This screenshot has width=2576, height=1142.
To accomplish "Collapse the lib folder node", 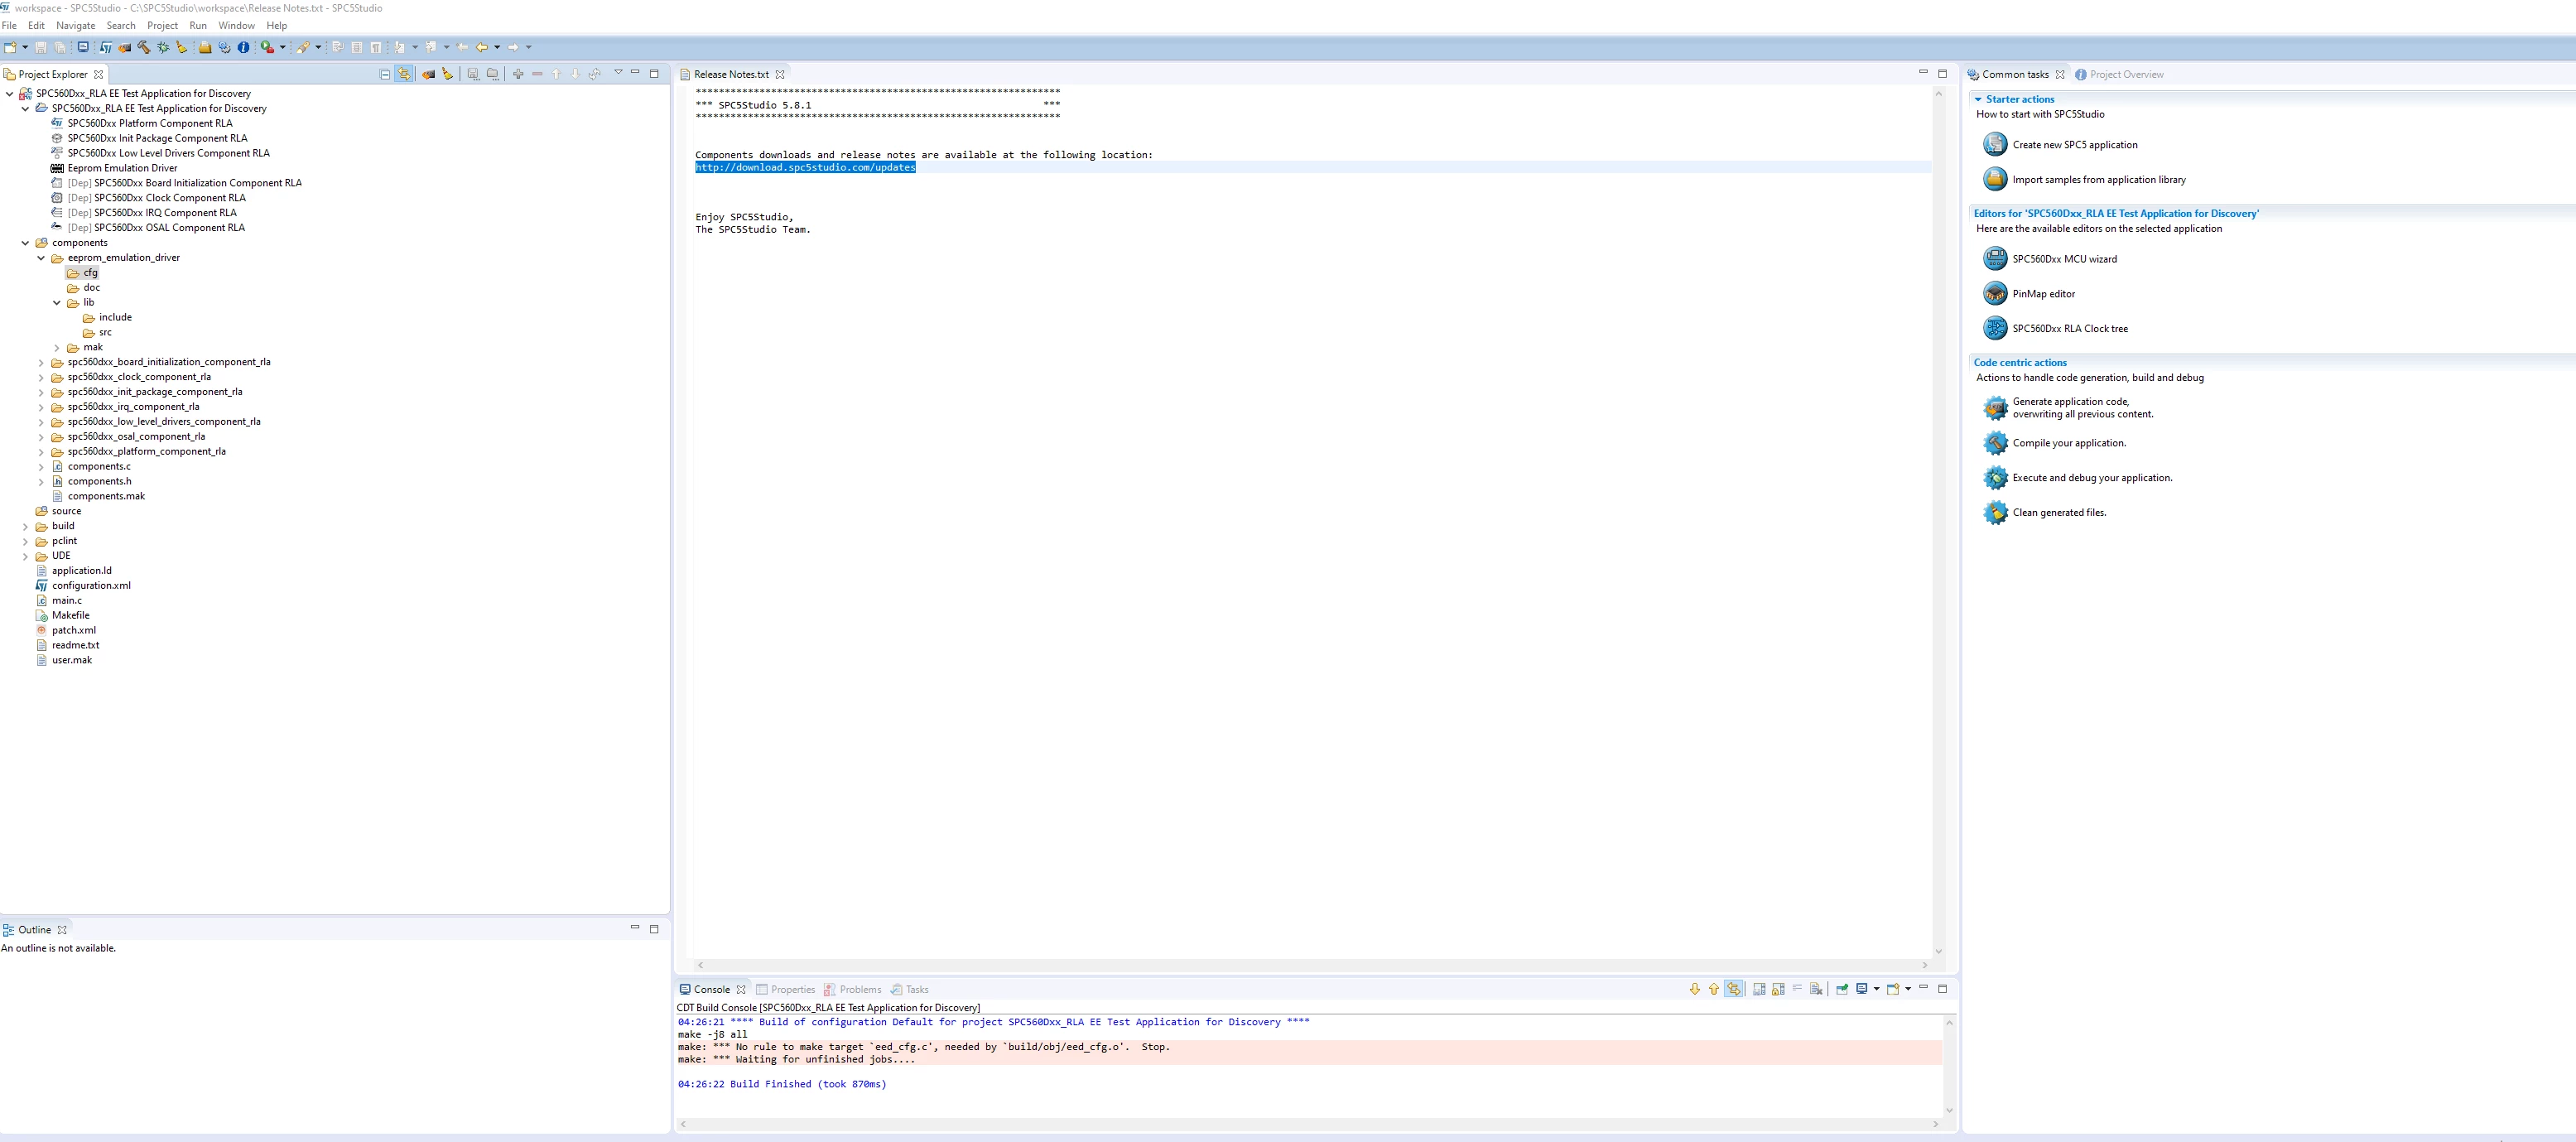I will click(57, 303).
